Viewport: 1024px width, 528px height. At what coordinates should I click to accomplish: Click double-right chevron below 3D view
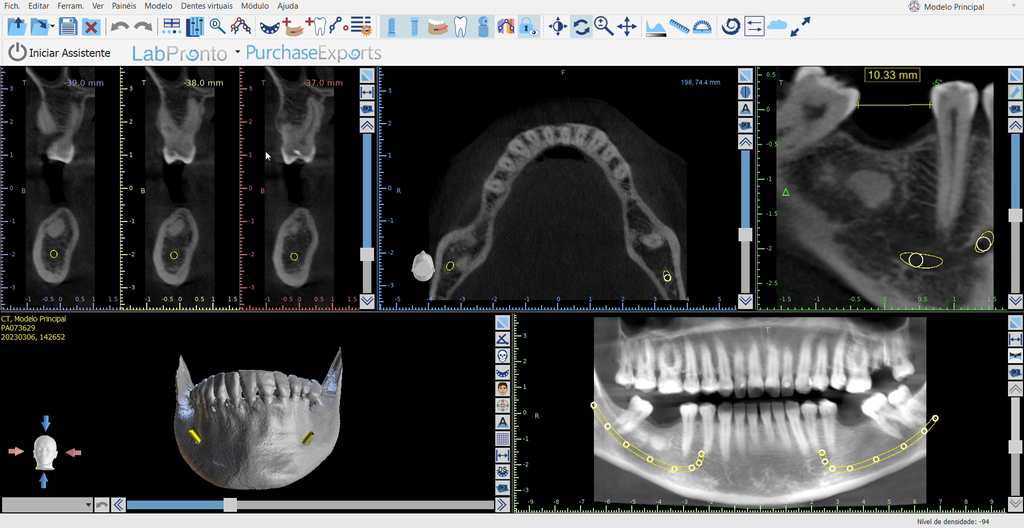point(502,504)
